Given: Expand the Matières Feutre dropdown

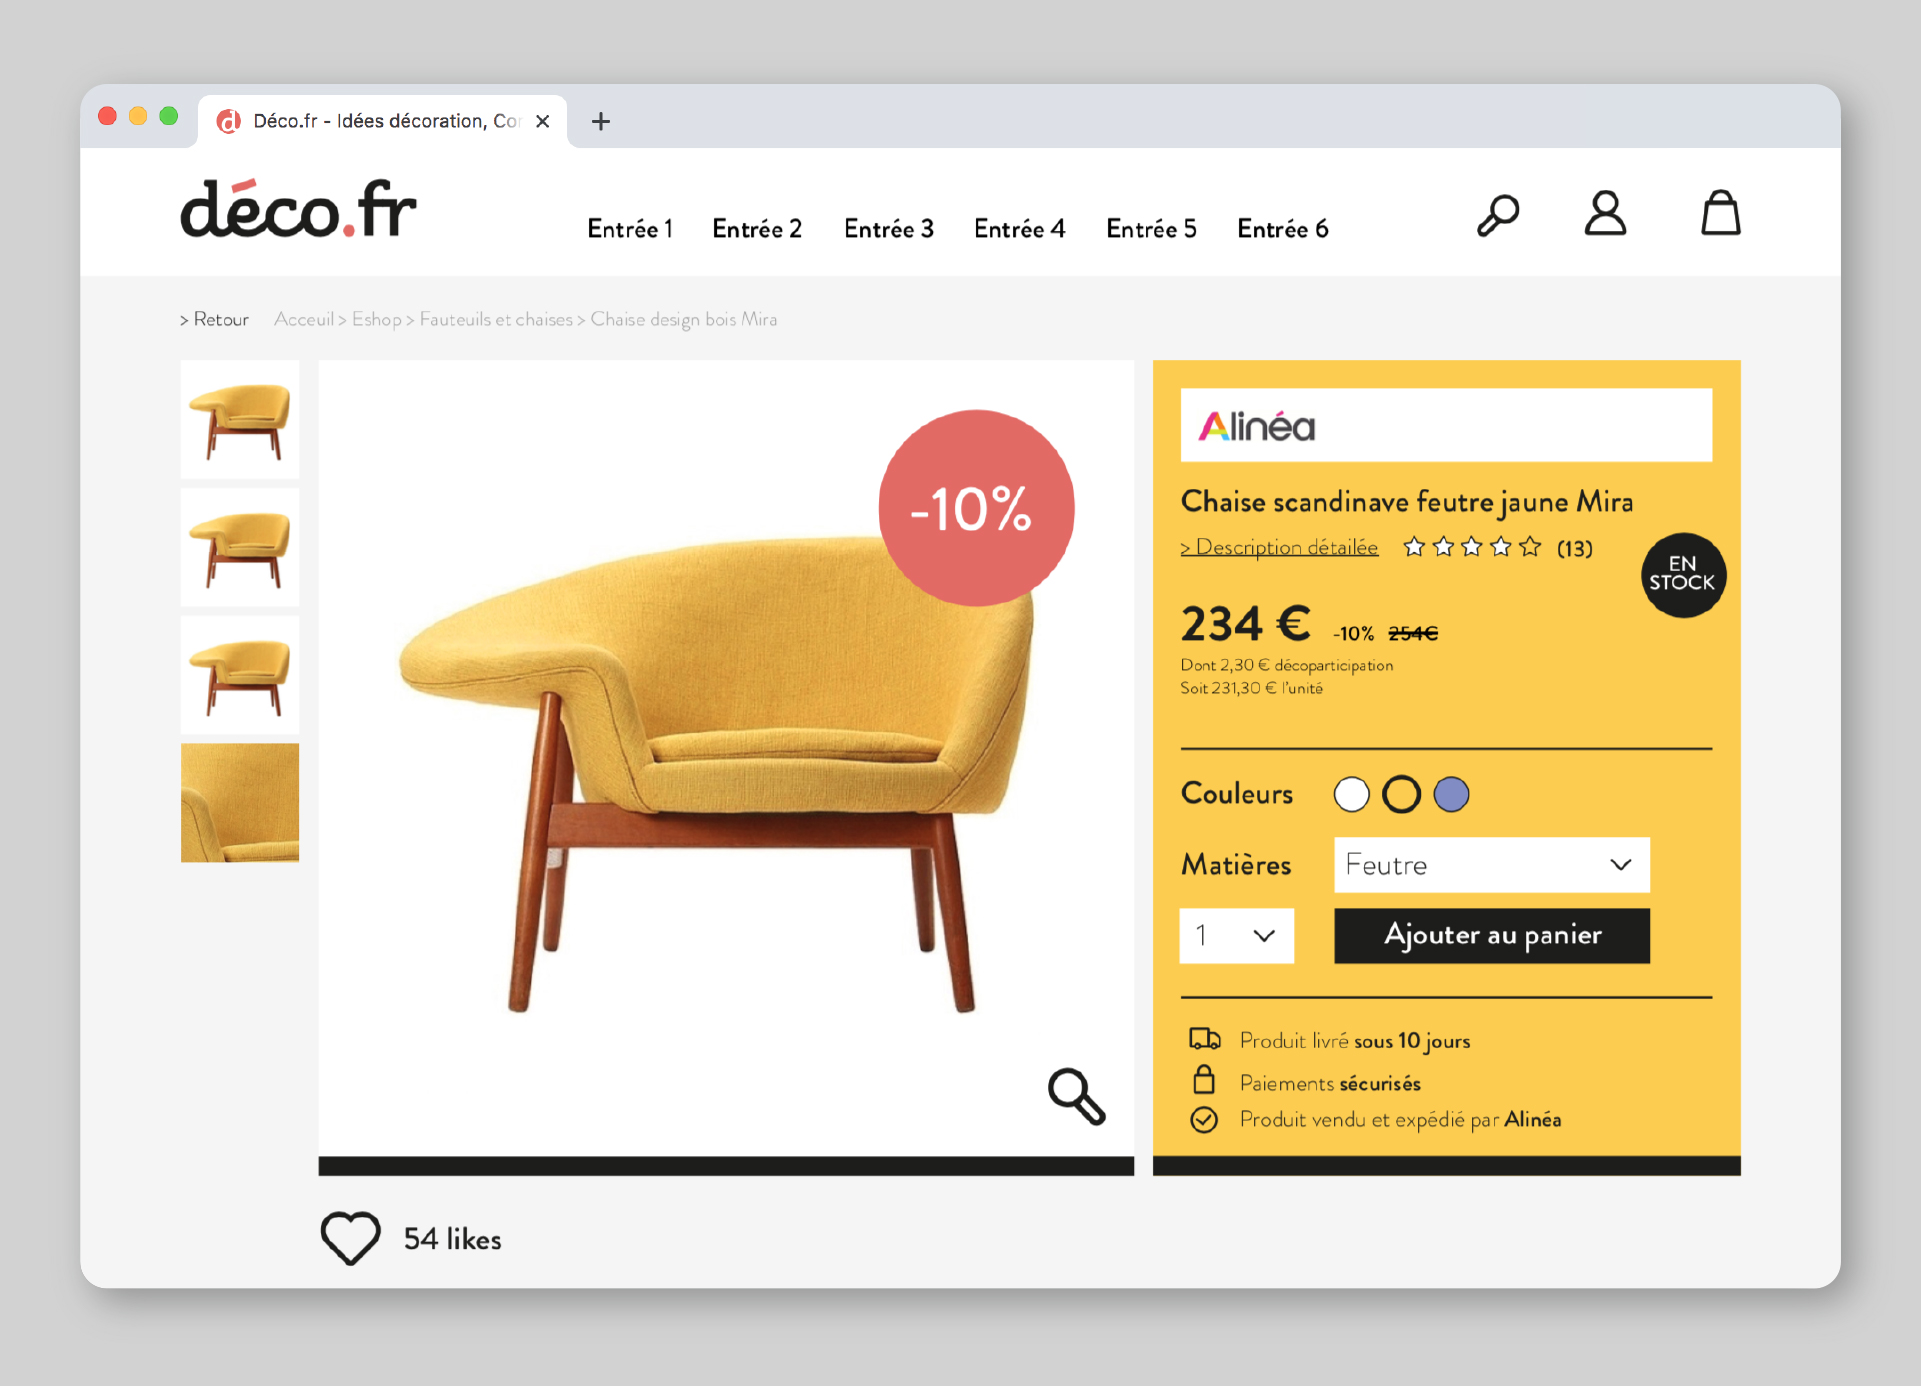Looking at the screenshot, I should click(x=1491, y=865).
